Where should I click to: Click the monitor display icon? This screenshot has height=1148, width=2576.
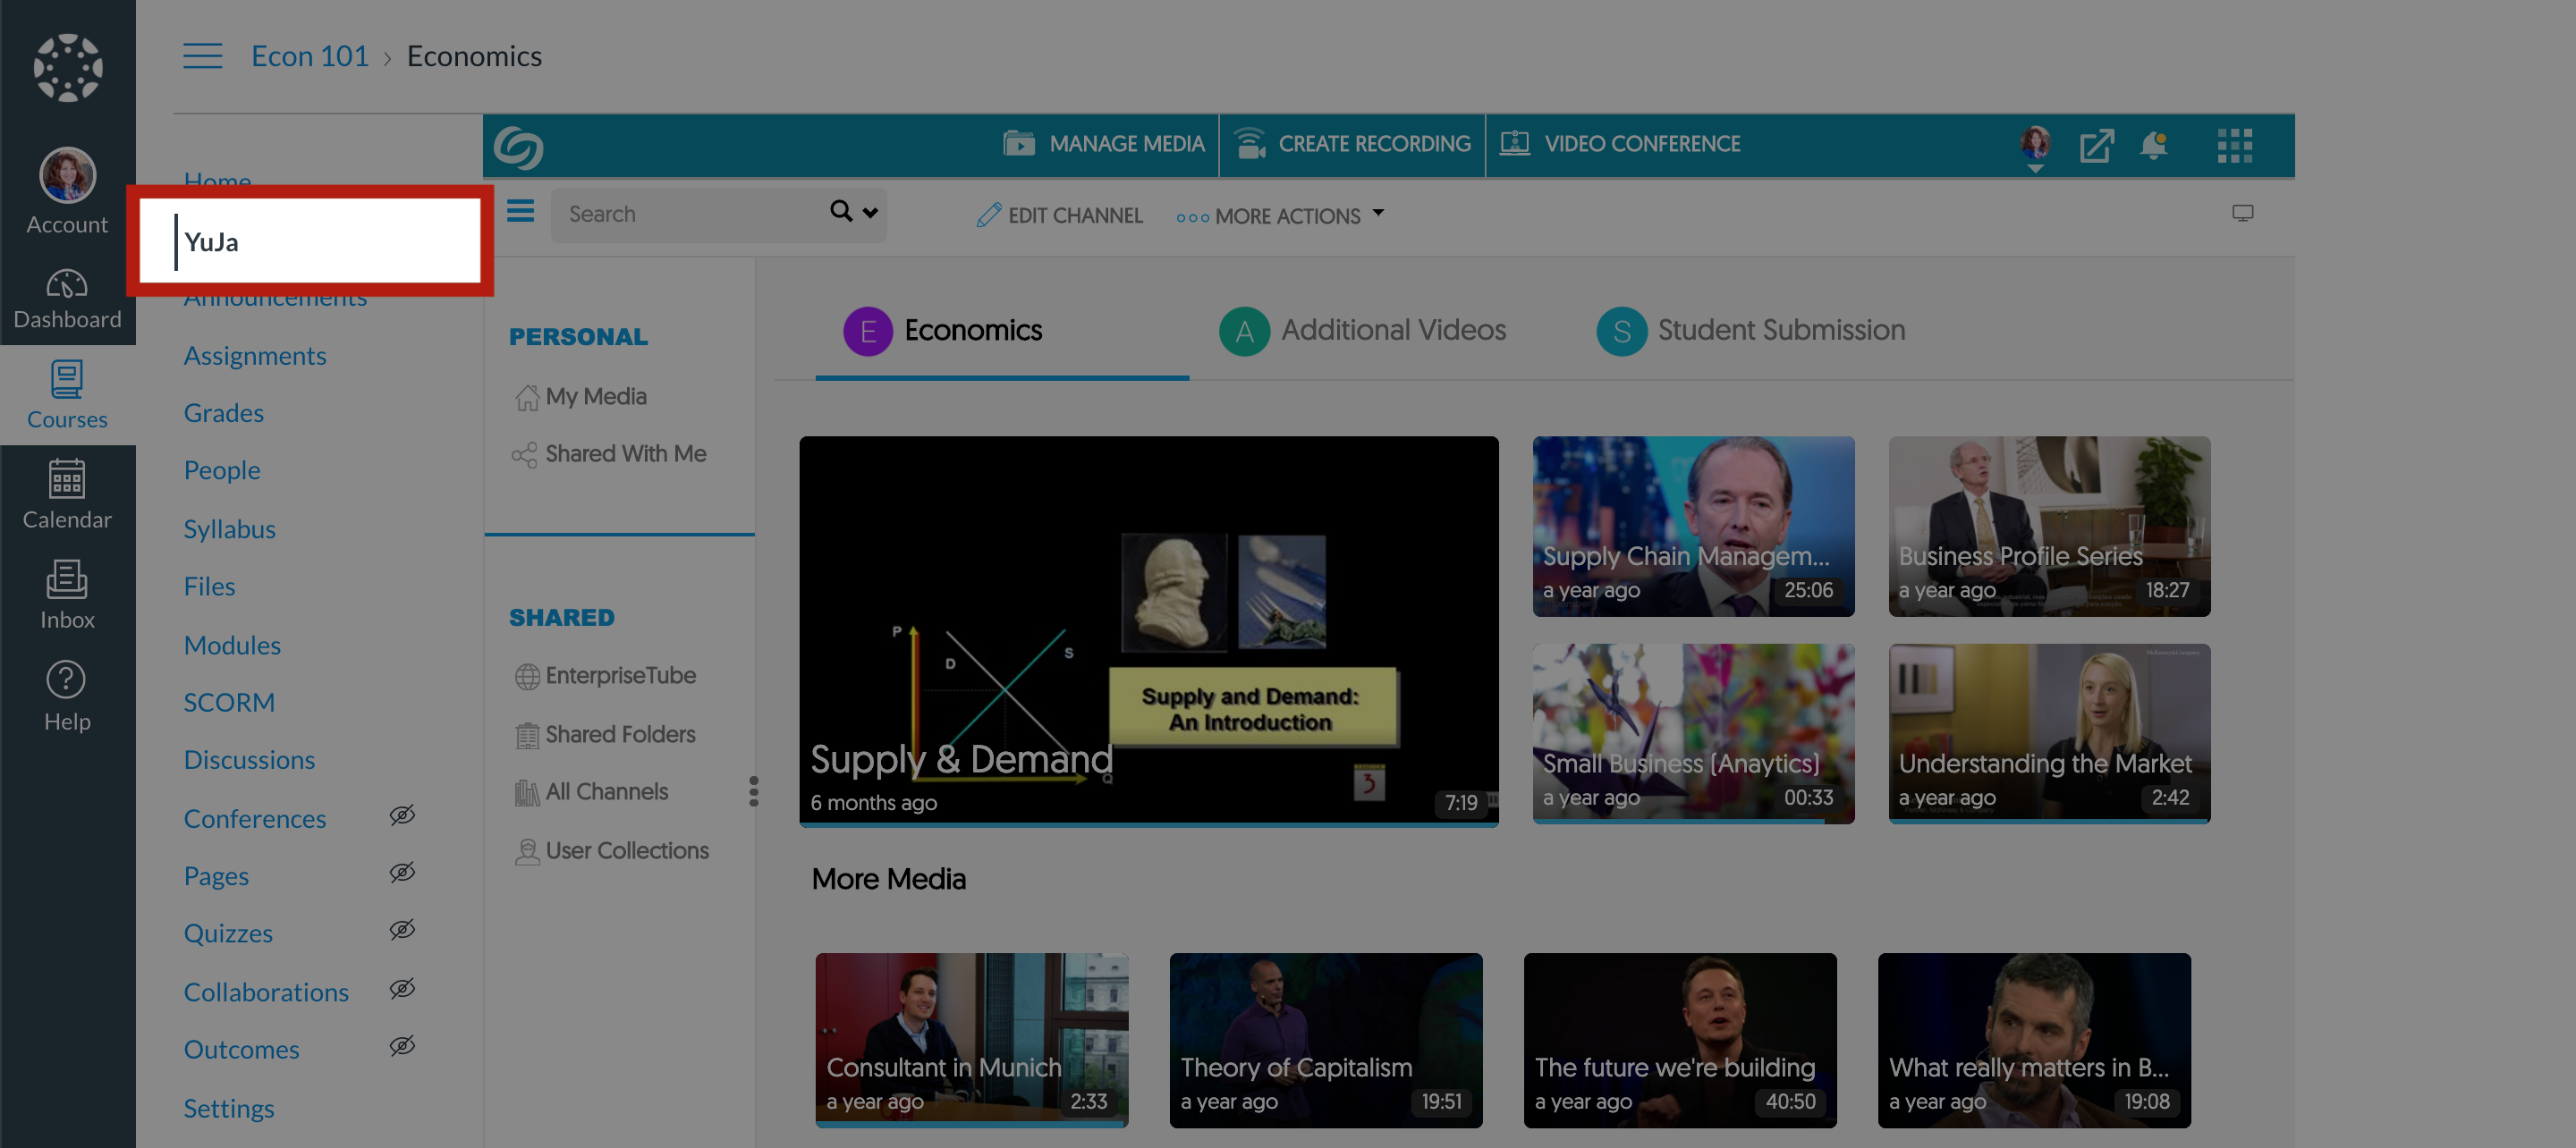2242,213
